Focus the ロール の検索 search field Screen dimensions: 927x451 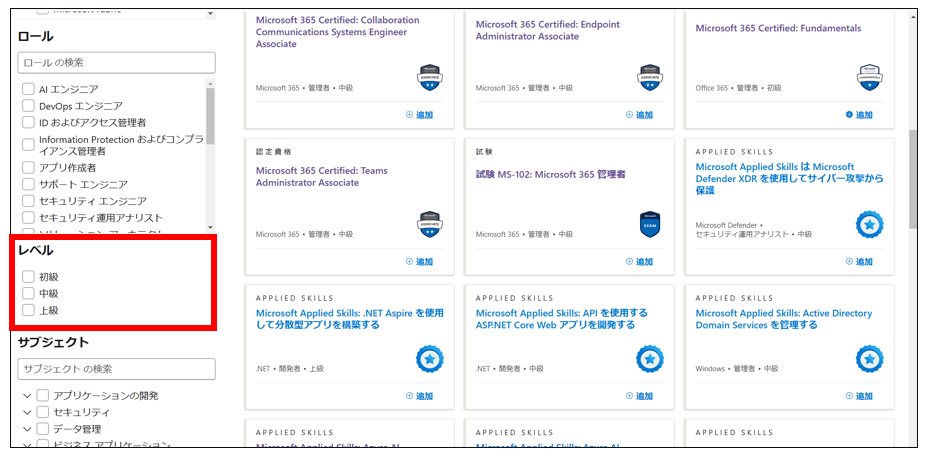pos(116,62)
